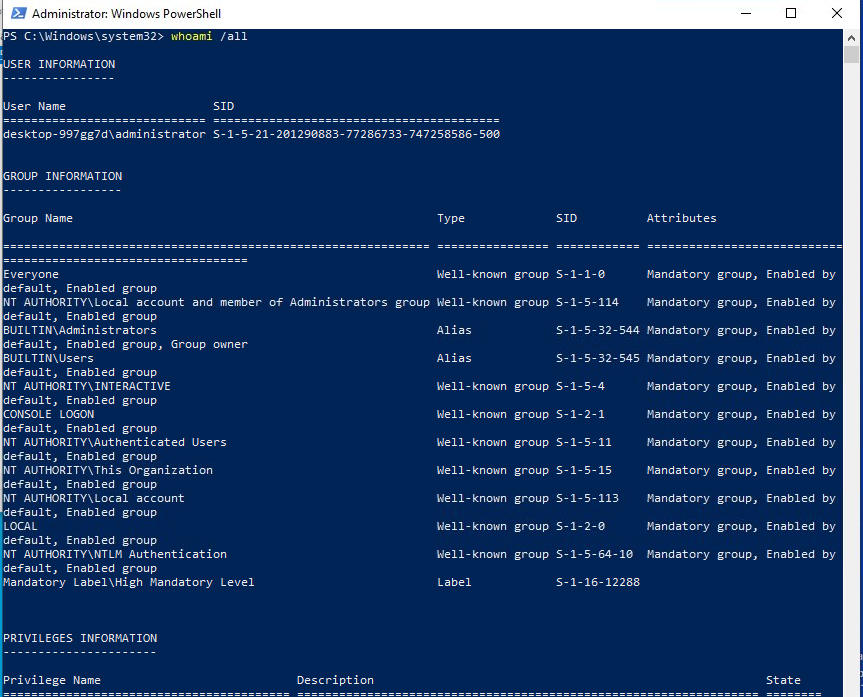The image size is (863, 697).
Task: Click the NT AUTHORITY\NTLM Authentication entry
Action: tap(115, 554)
